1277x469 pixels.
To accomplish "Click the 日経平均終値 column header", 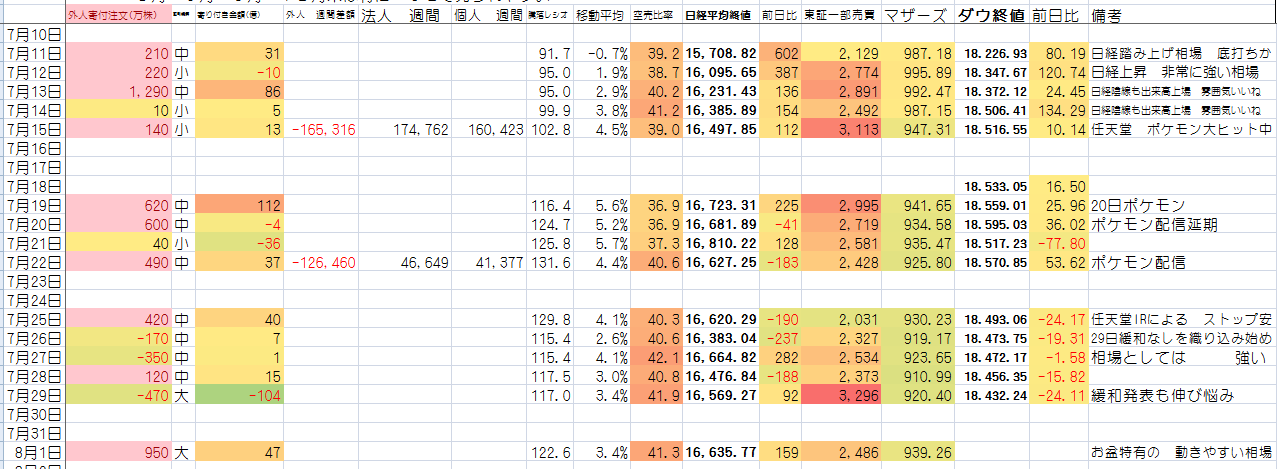I will 719,16.
